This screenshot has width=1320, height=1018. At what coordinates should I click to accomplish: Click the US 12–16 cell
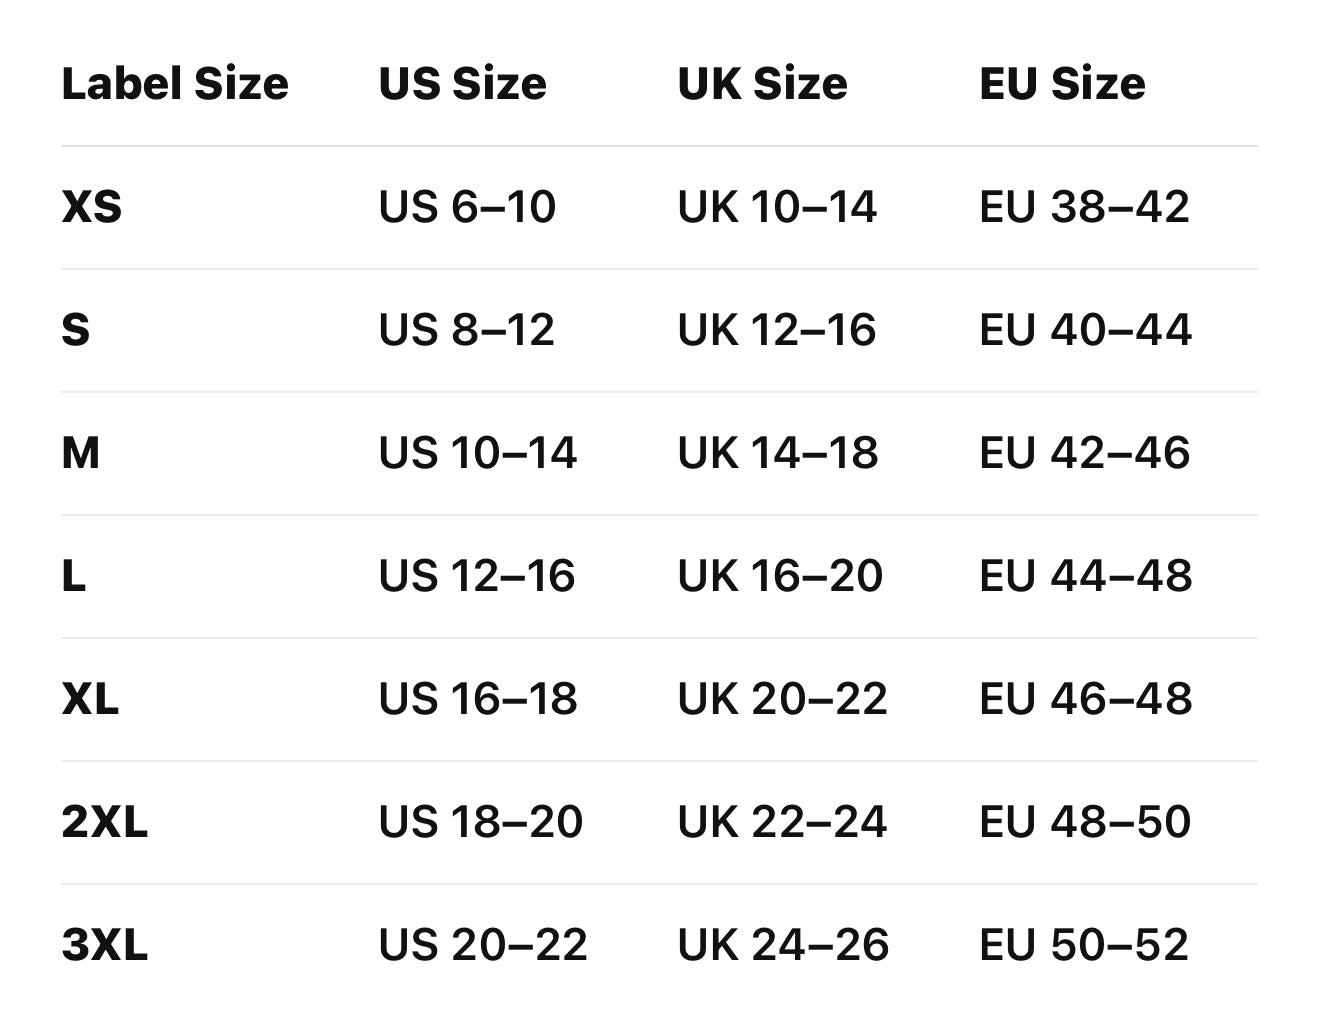coord(477,577)
